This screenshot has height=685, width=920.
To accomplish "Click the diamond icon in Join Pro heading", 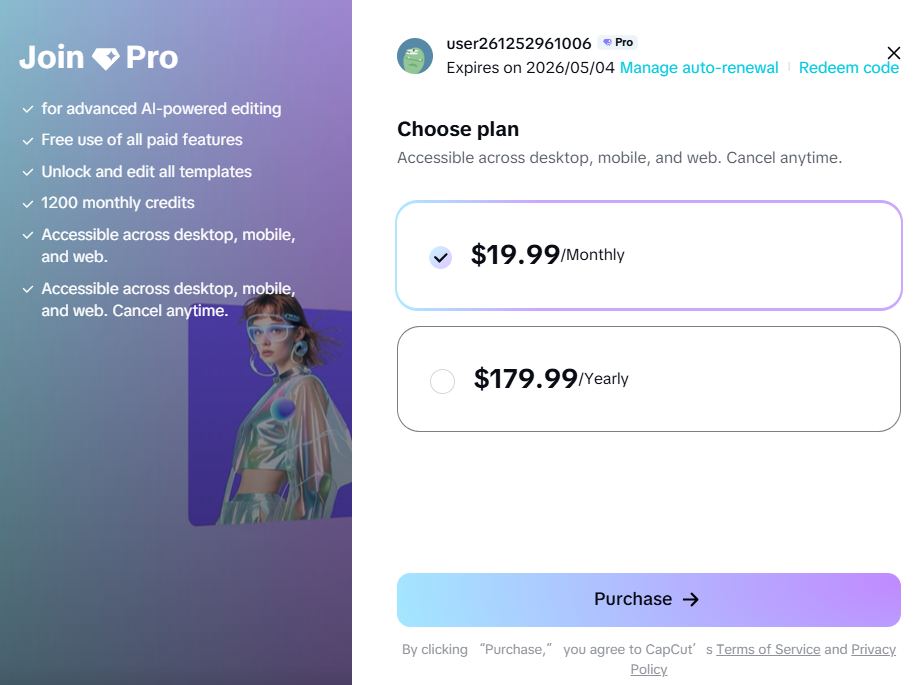I will coord(105,58).
